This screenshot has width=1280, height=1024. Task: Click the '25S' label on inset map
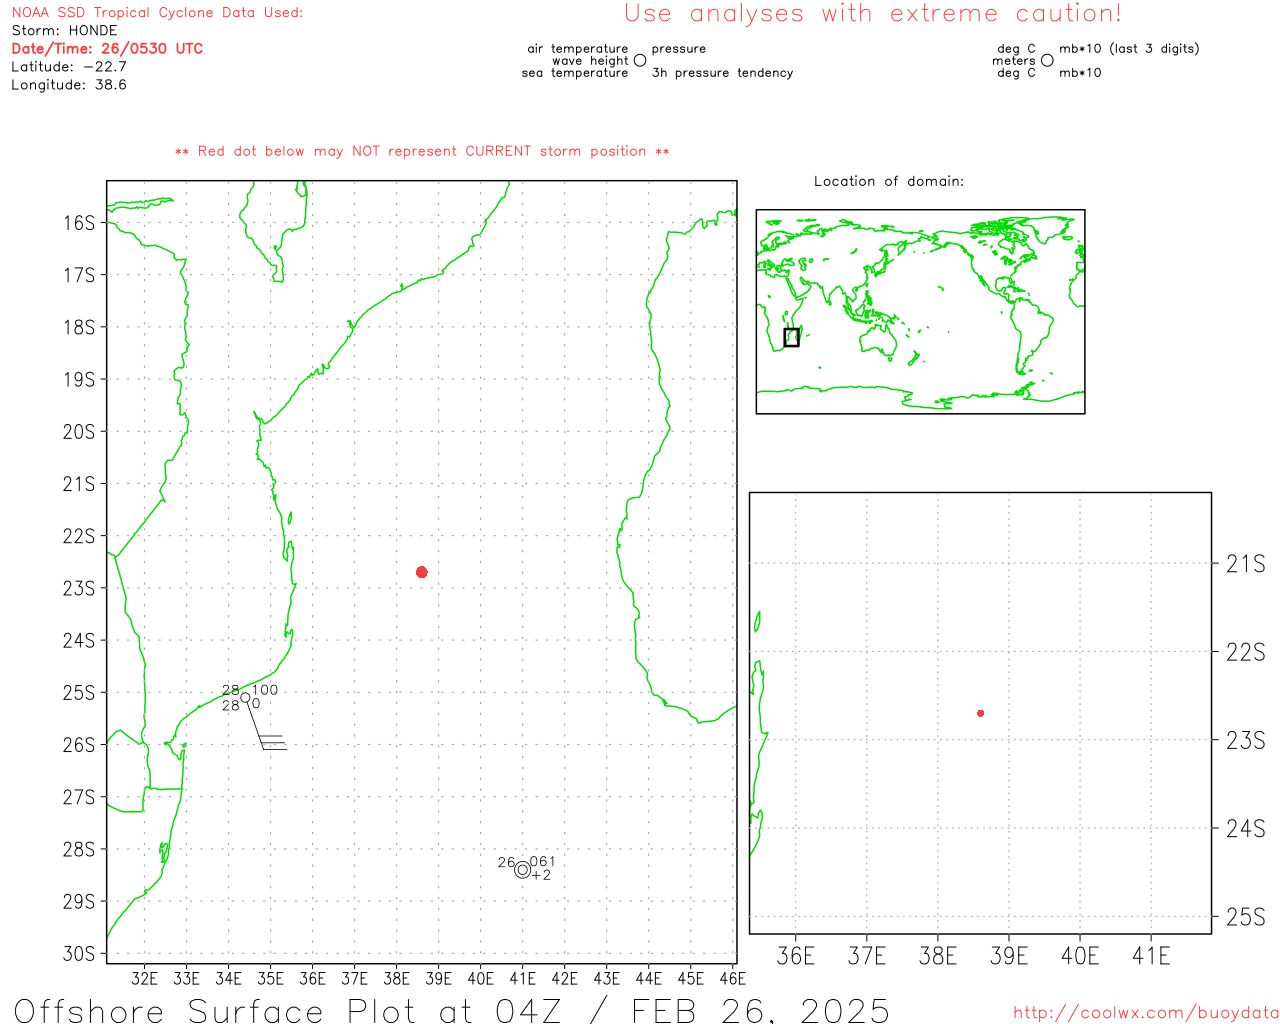tap(1246, 917)
